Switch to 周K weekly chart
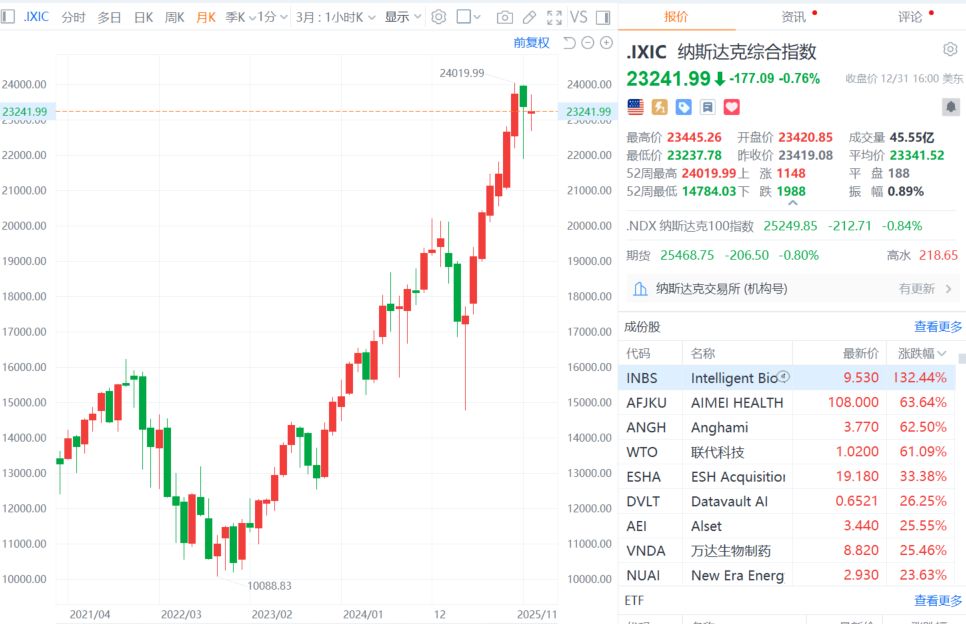 (x=174, y=17)
